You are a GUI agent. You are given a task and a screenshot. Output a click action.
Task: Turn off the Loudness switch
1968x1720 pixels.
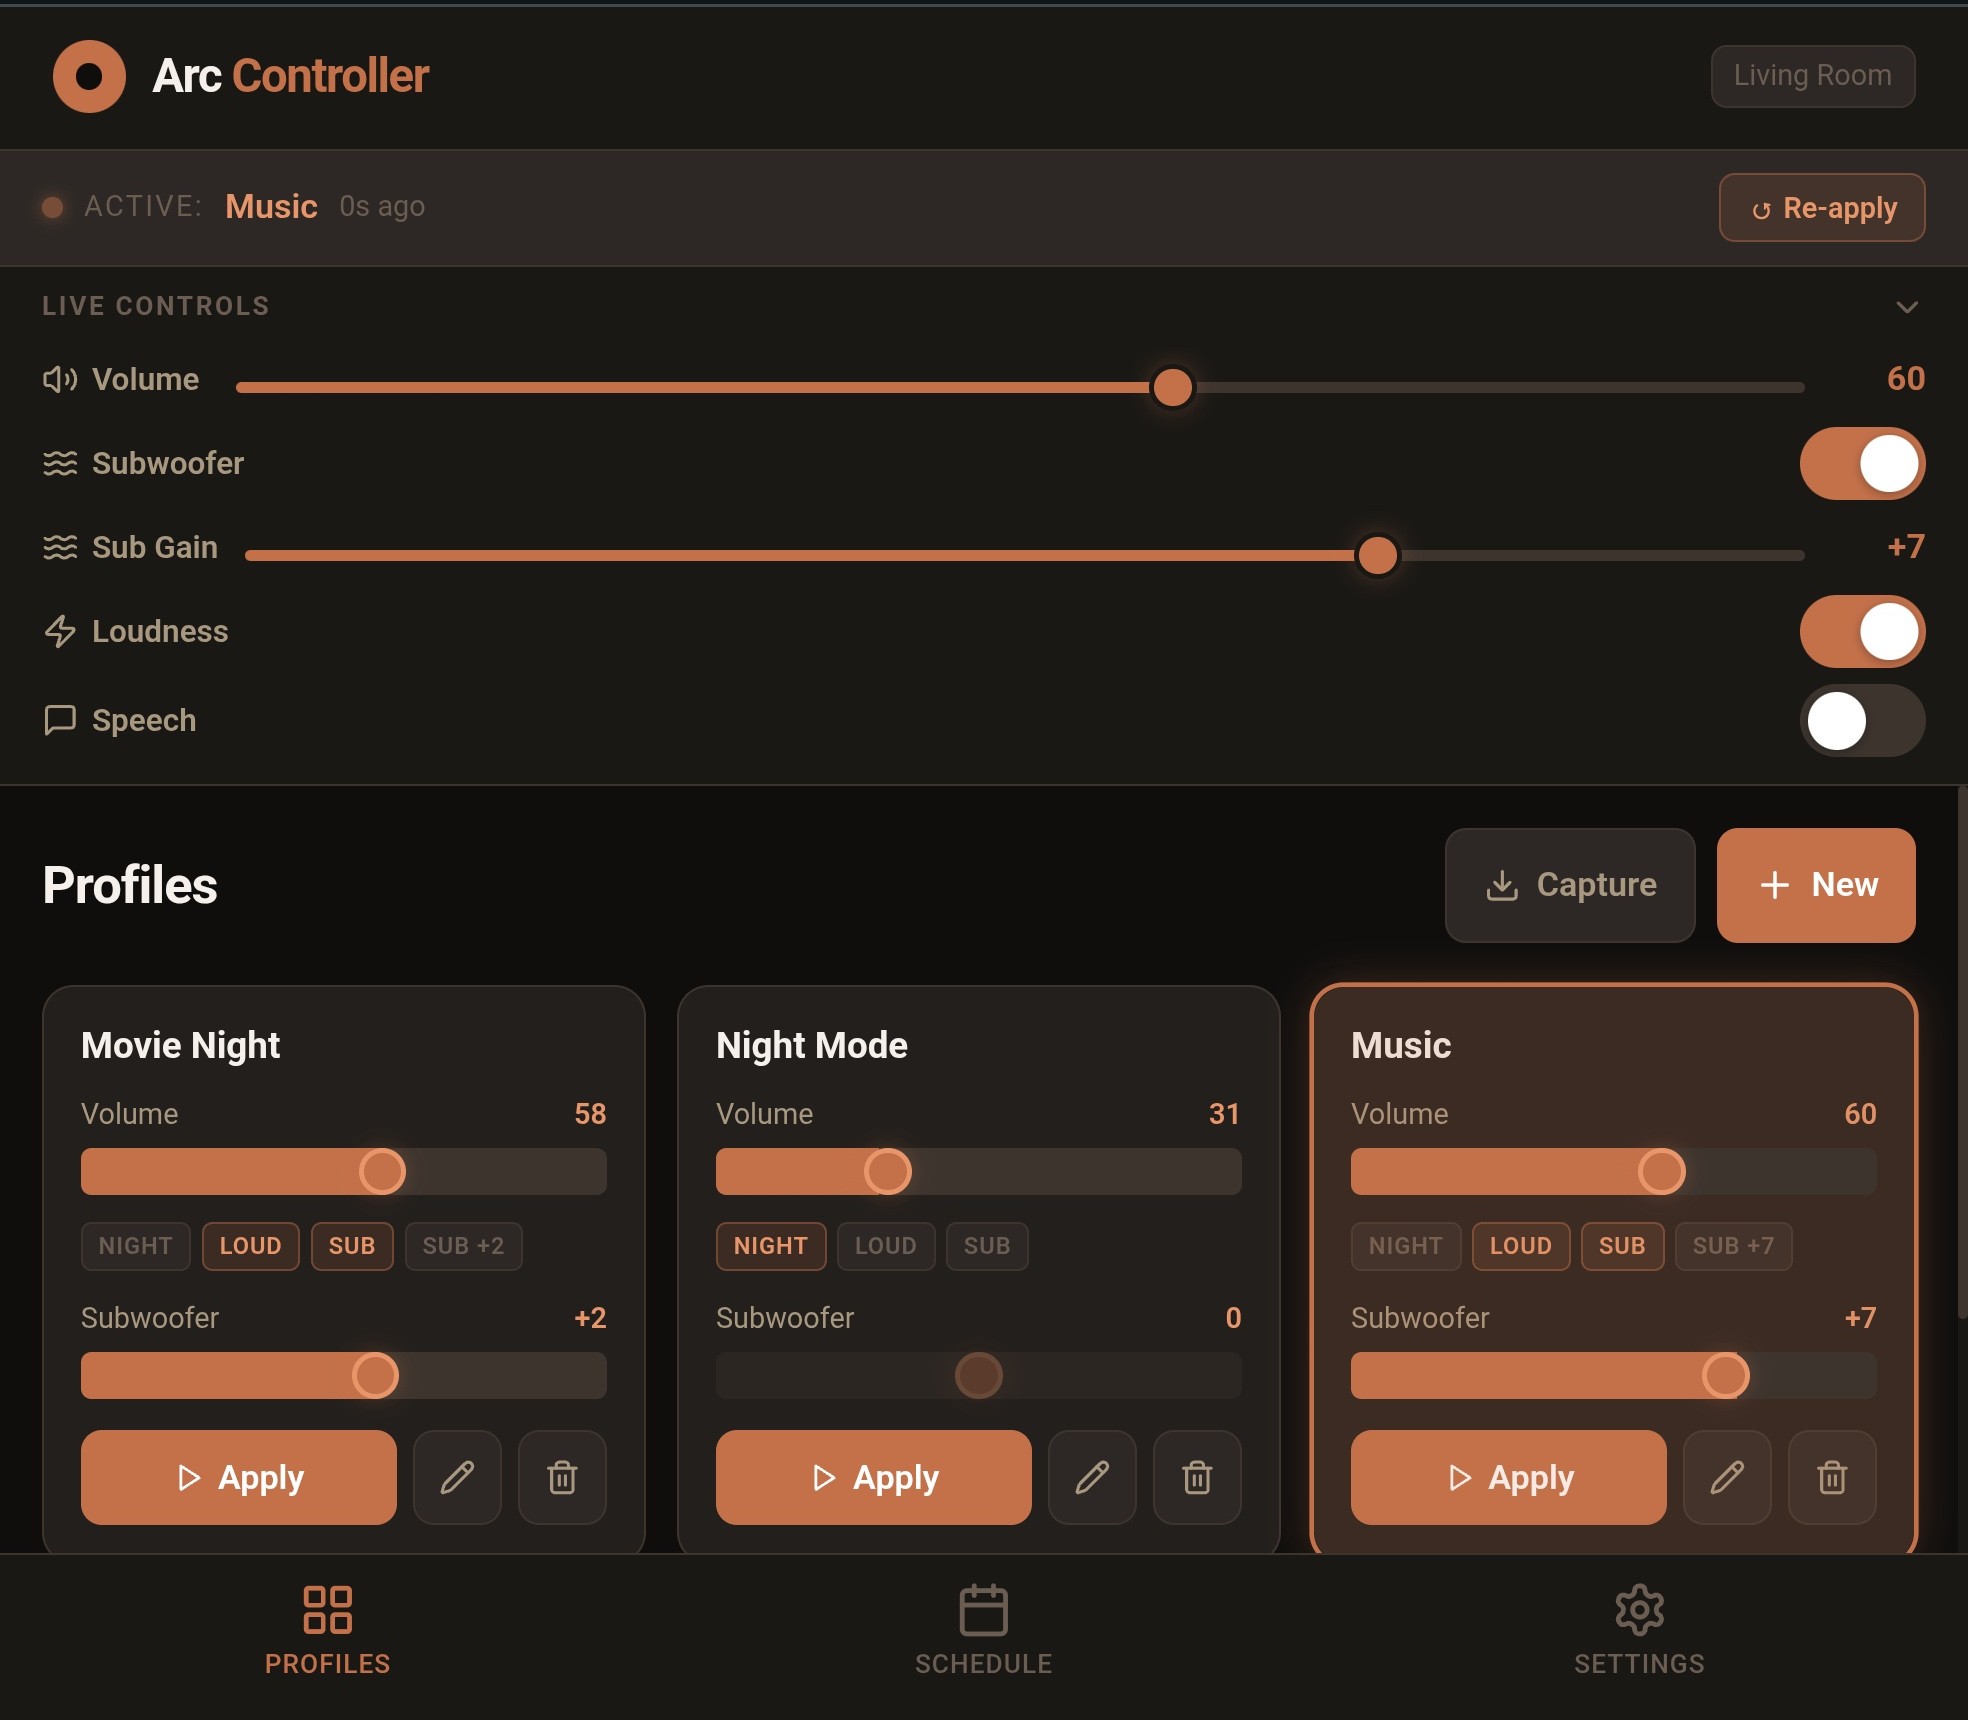coord(1862,632)
